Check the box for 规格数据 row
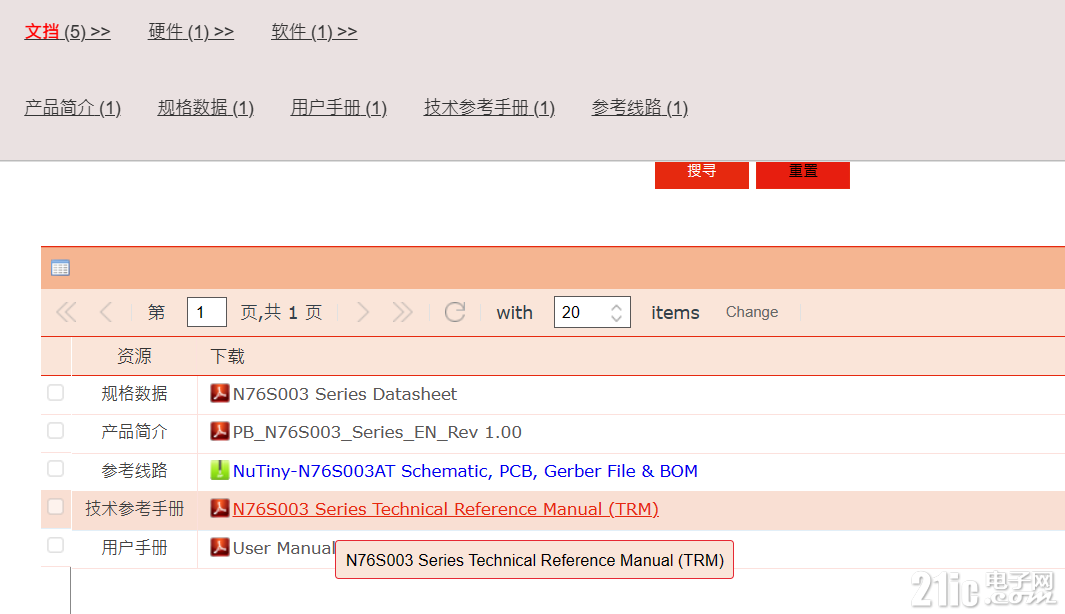Screen dimensions: 1065x614 (56, 393)
